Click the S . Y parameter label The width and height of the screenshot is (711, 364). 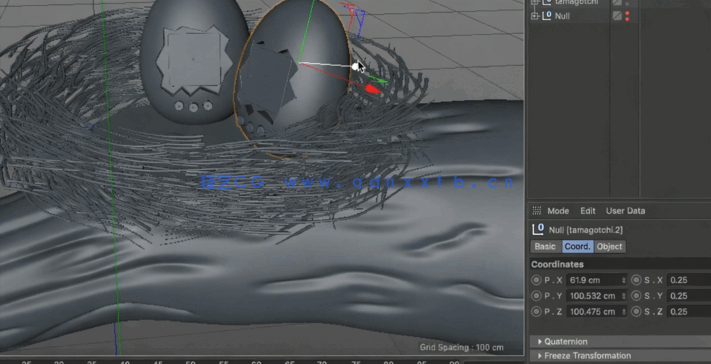653,296
